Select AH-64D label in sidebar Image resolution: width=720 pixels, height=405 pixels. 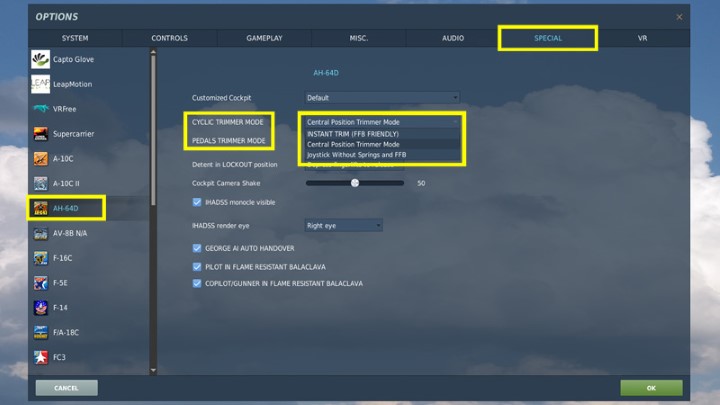coord(66,208)
